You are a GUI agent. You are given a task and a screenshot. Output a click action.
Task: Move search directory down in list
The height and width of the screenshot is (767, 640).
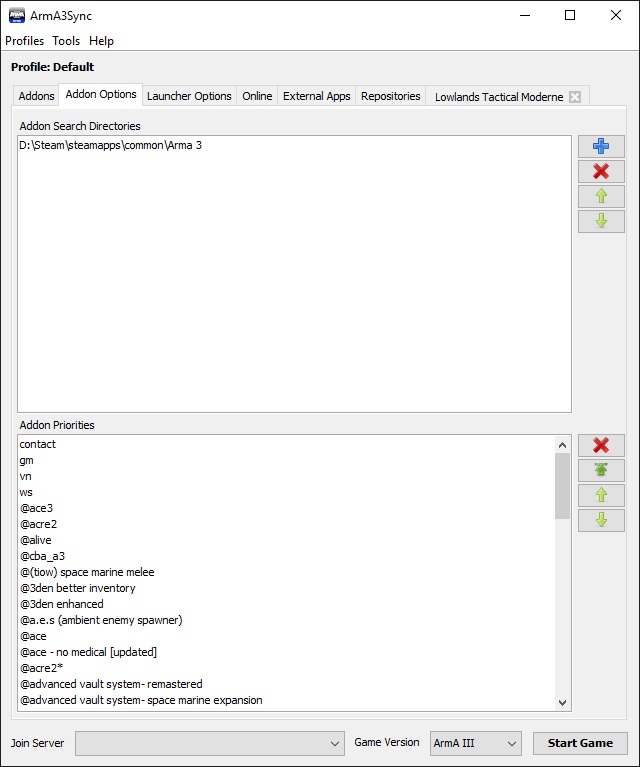(600, 221)
